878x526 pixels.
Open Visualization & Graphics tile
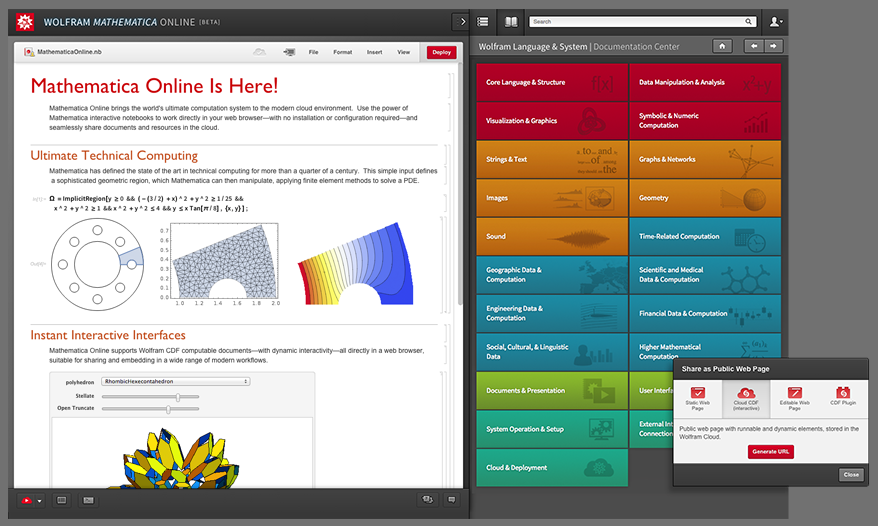pos(552,121)
